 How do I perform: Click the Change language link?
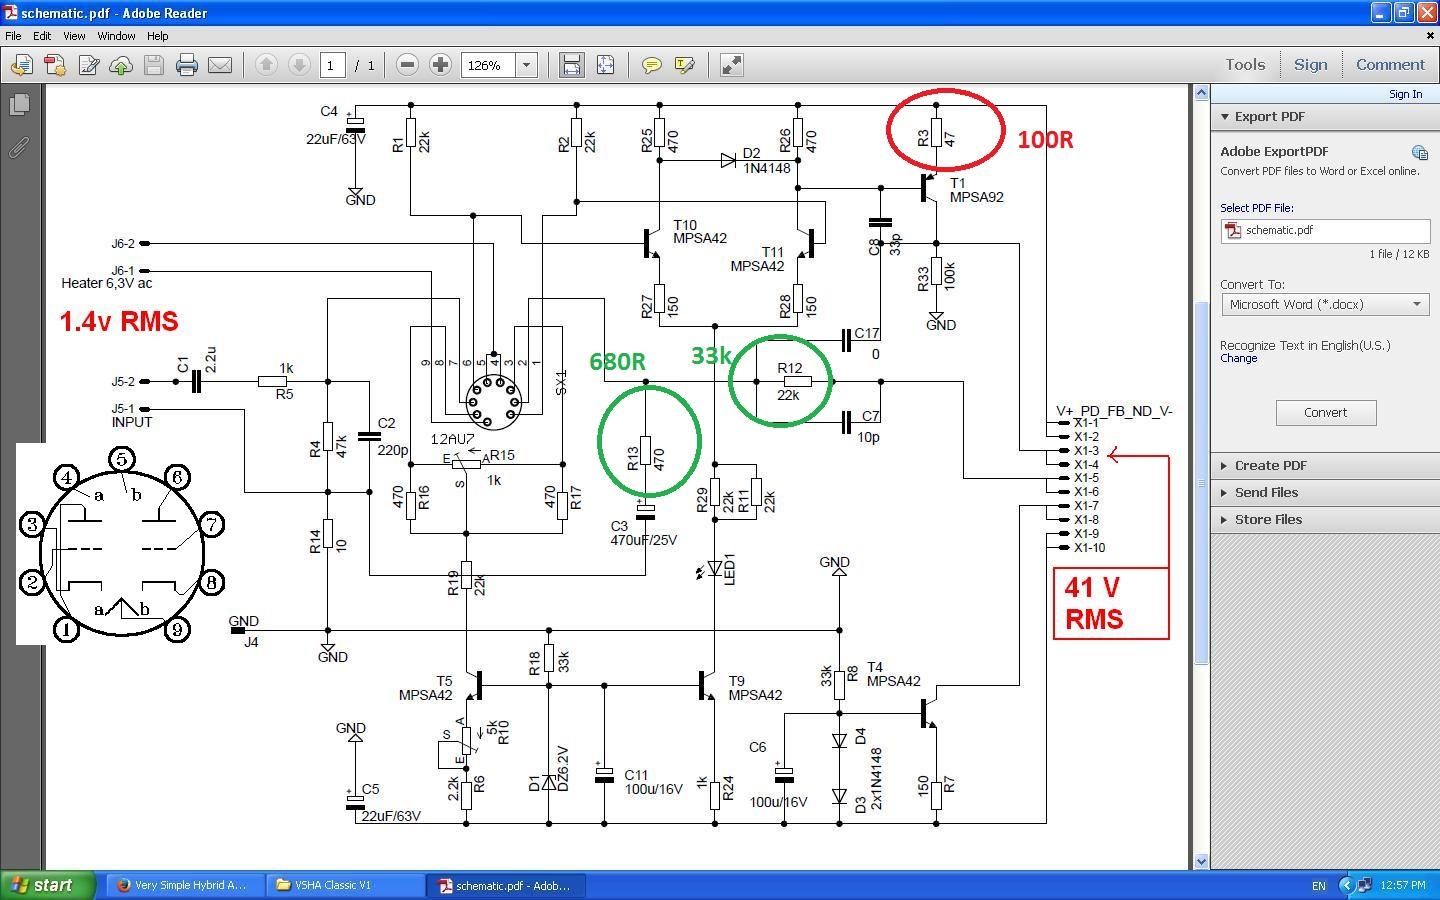point(1238,358)
